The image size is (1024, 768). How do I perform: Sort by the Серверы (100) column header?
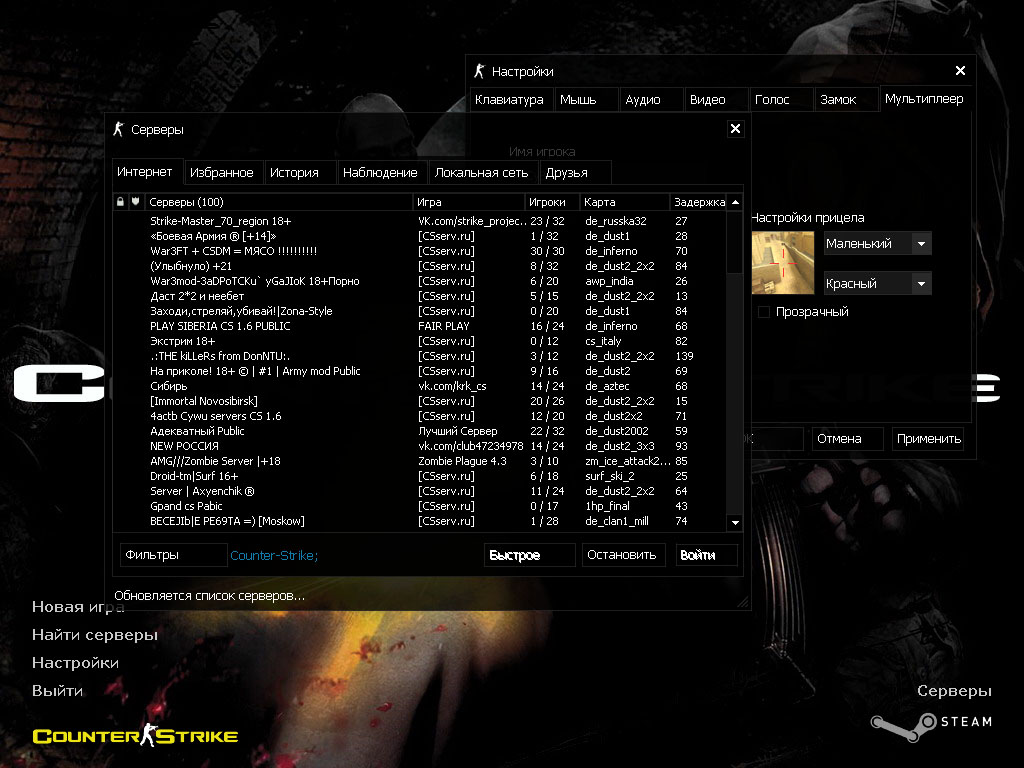click(x=278, y=202)
